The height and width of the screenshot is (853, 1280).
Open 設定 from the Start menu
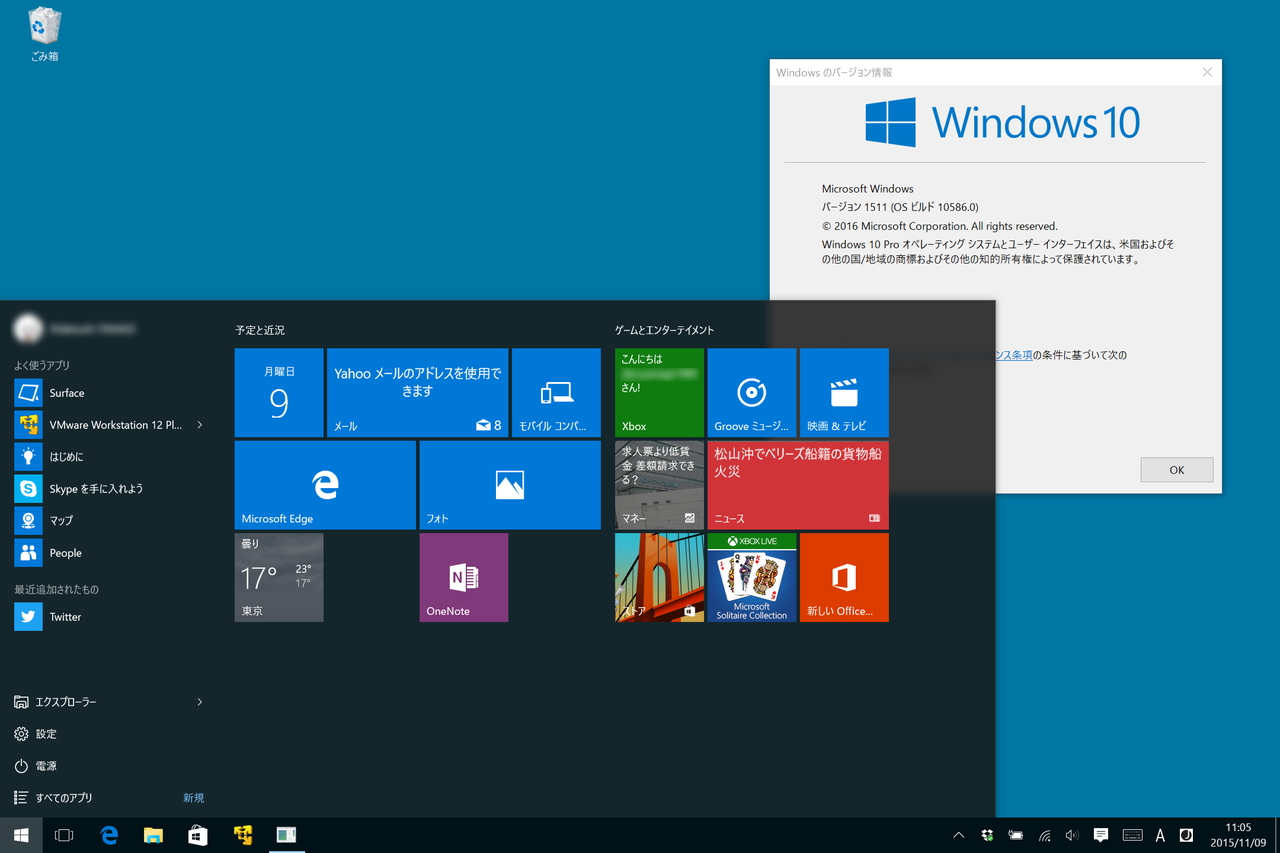[x=46, y=733]
